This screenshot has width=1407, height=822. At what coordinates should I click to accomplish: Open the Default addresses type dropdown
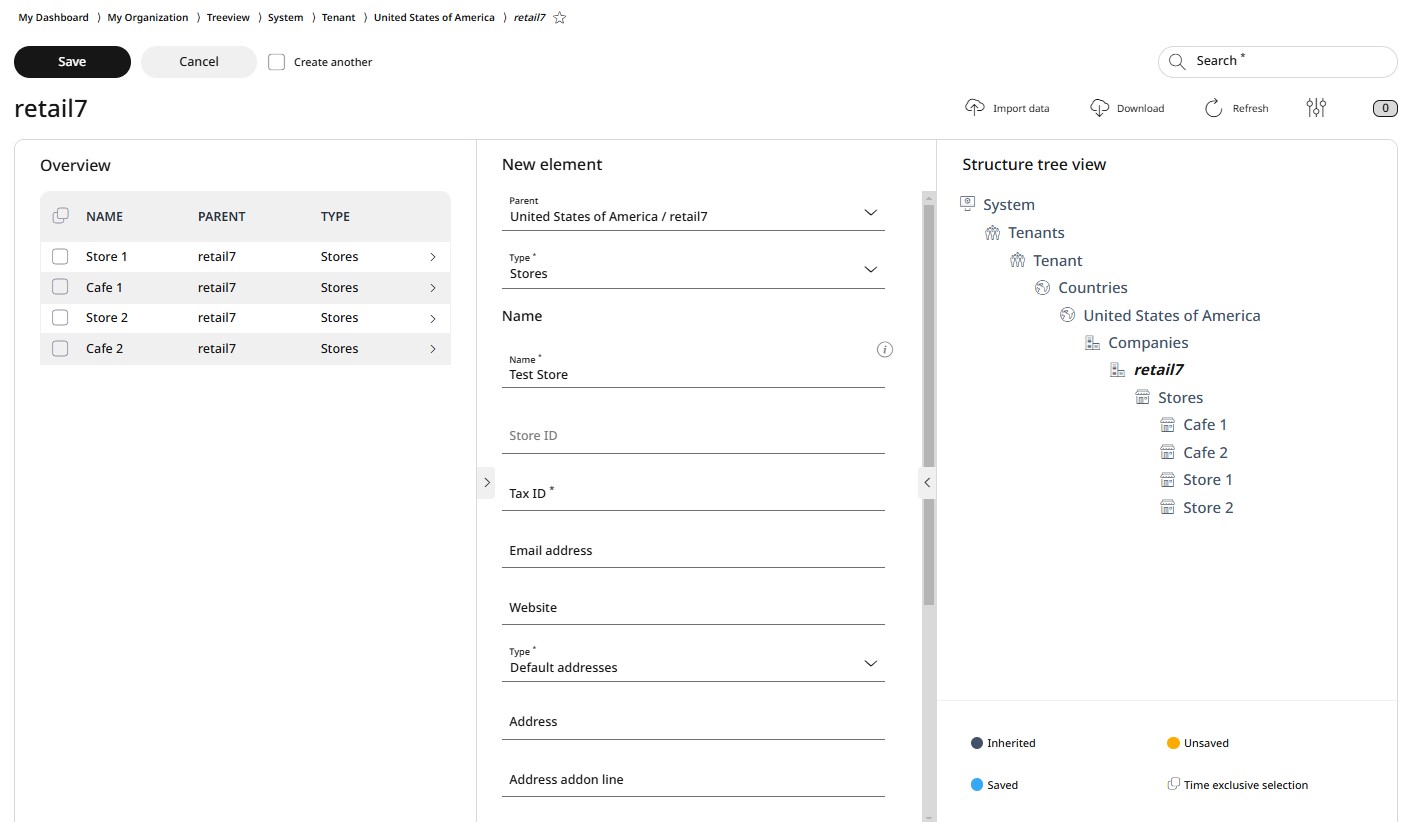coord(693,662)
